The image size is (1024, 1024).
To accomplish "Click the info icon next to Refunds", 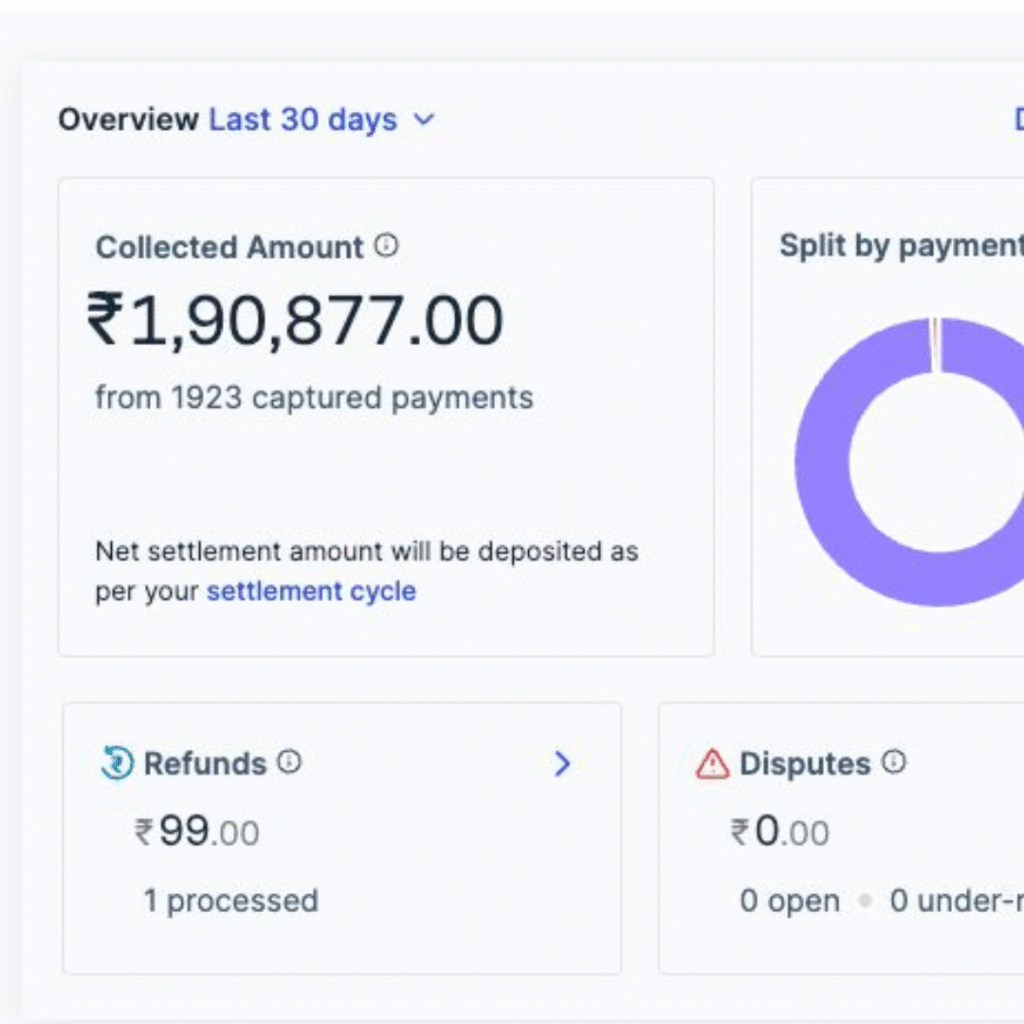I will [289, 763].
